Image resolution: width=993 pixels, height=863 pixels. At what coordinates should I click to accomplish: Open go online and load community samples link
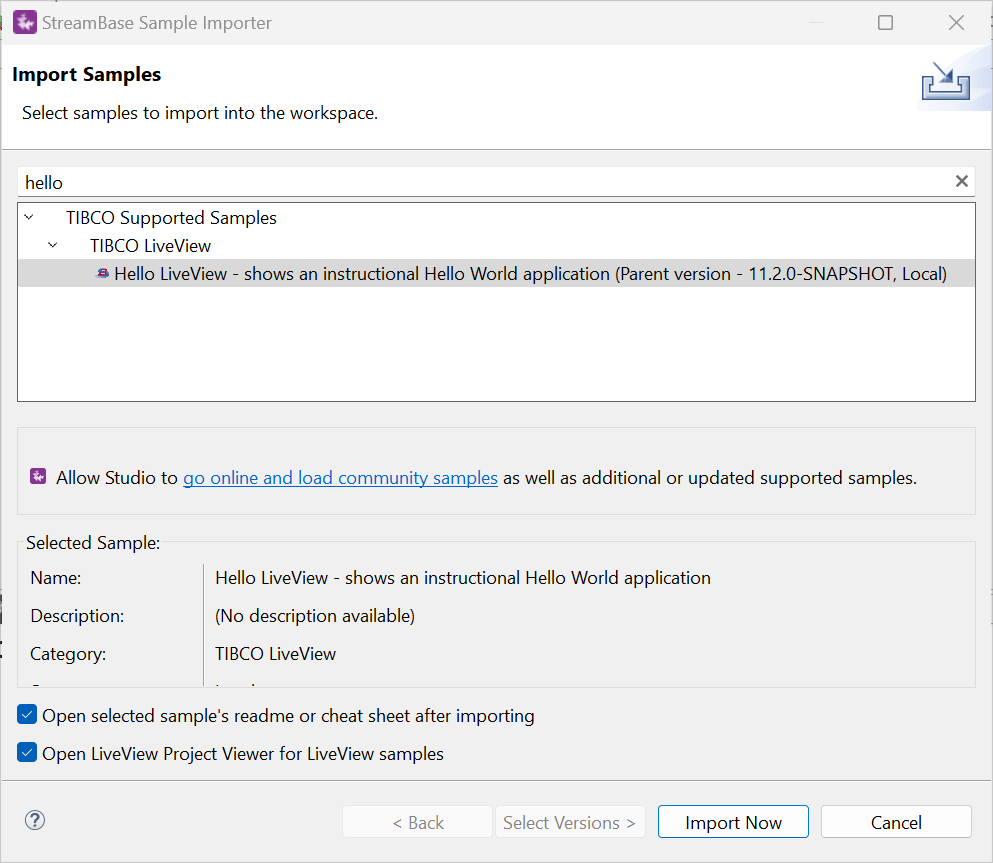pos(340,478)
